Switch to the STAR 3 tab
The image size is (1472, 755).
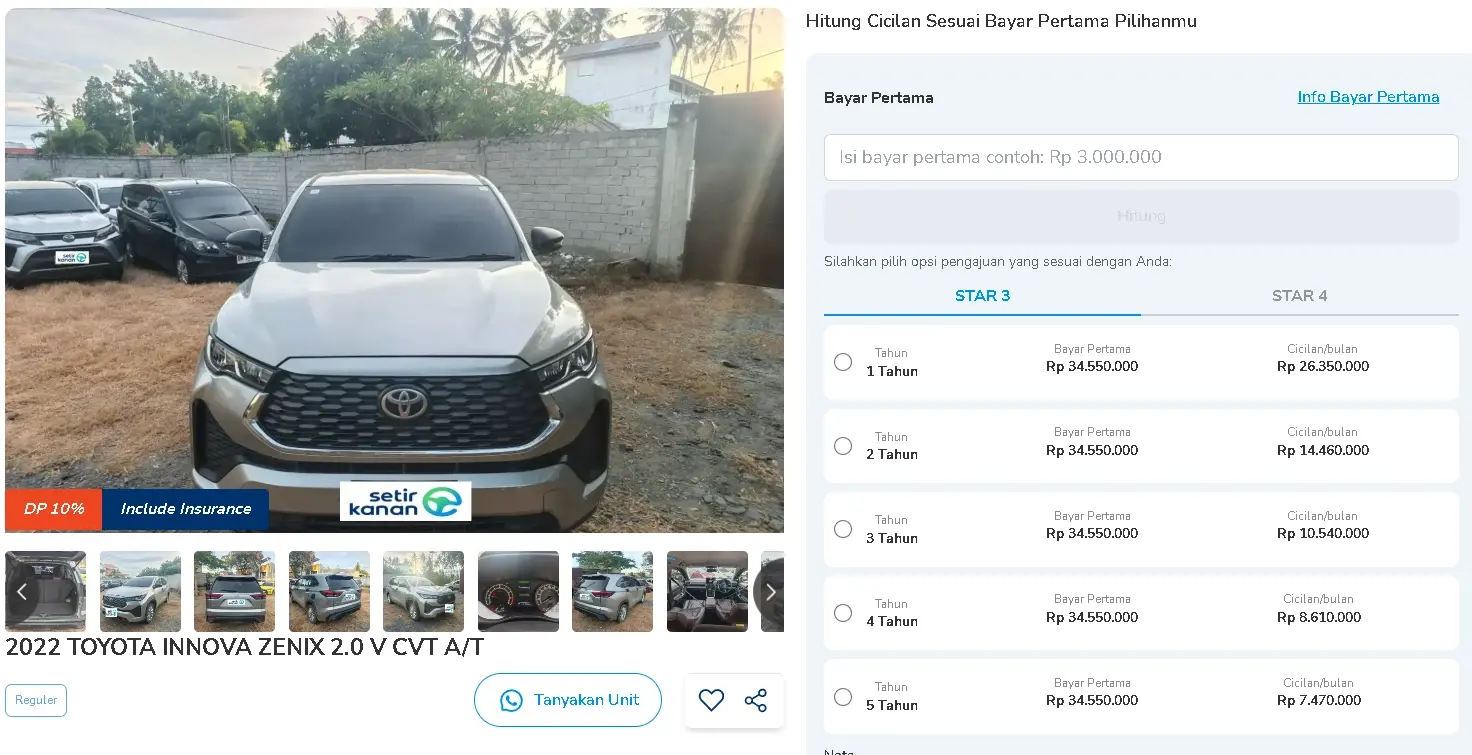(x=982, y=296)
